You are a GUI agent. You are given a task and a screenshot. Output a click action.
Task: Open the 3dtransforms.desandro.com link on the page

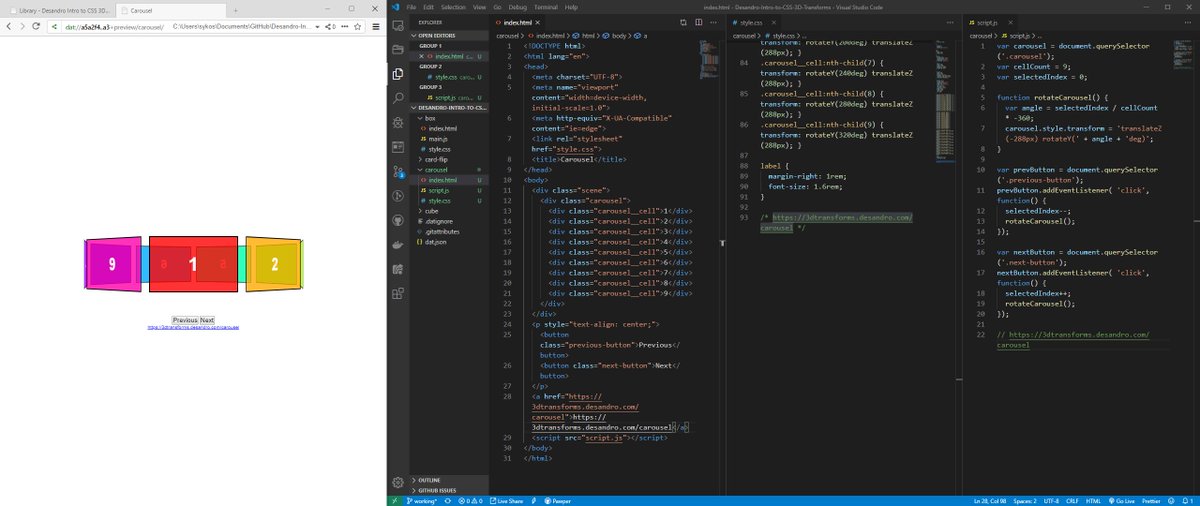pyautogui.click(x=193, y=327)
